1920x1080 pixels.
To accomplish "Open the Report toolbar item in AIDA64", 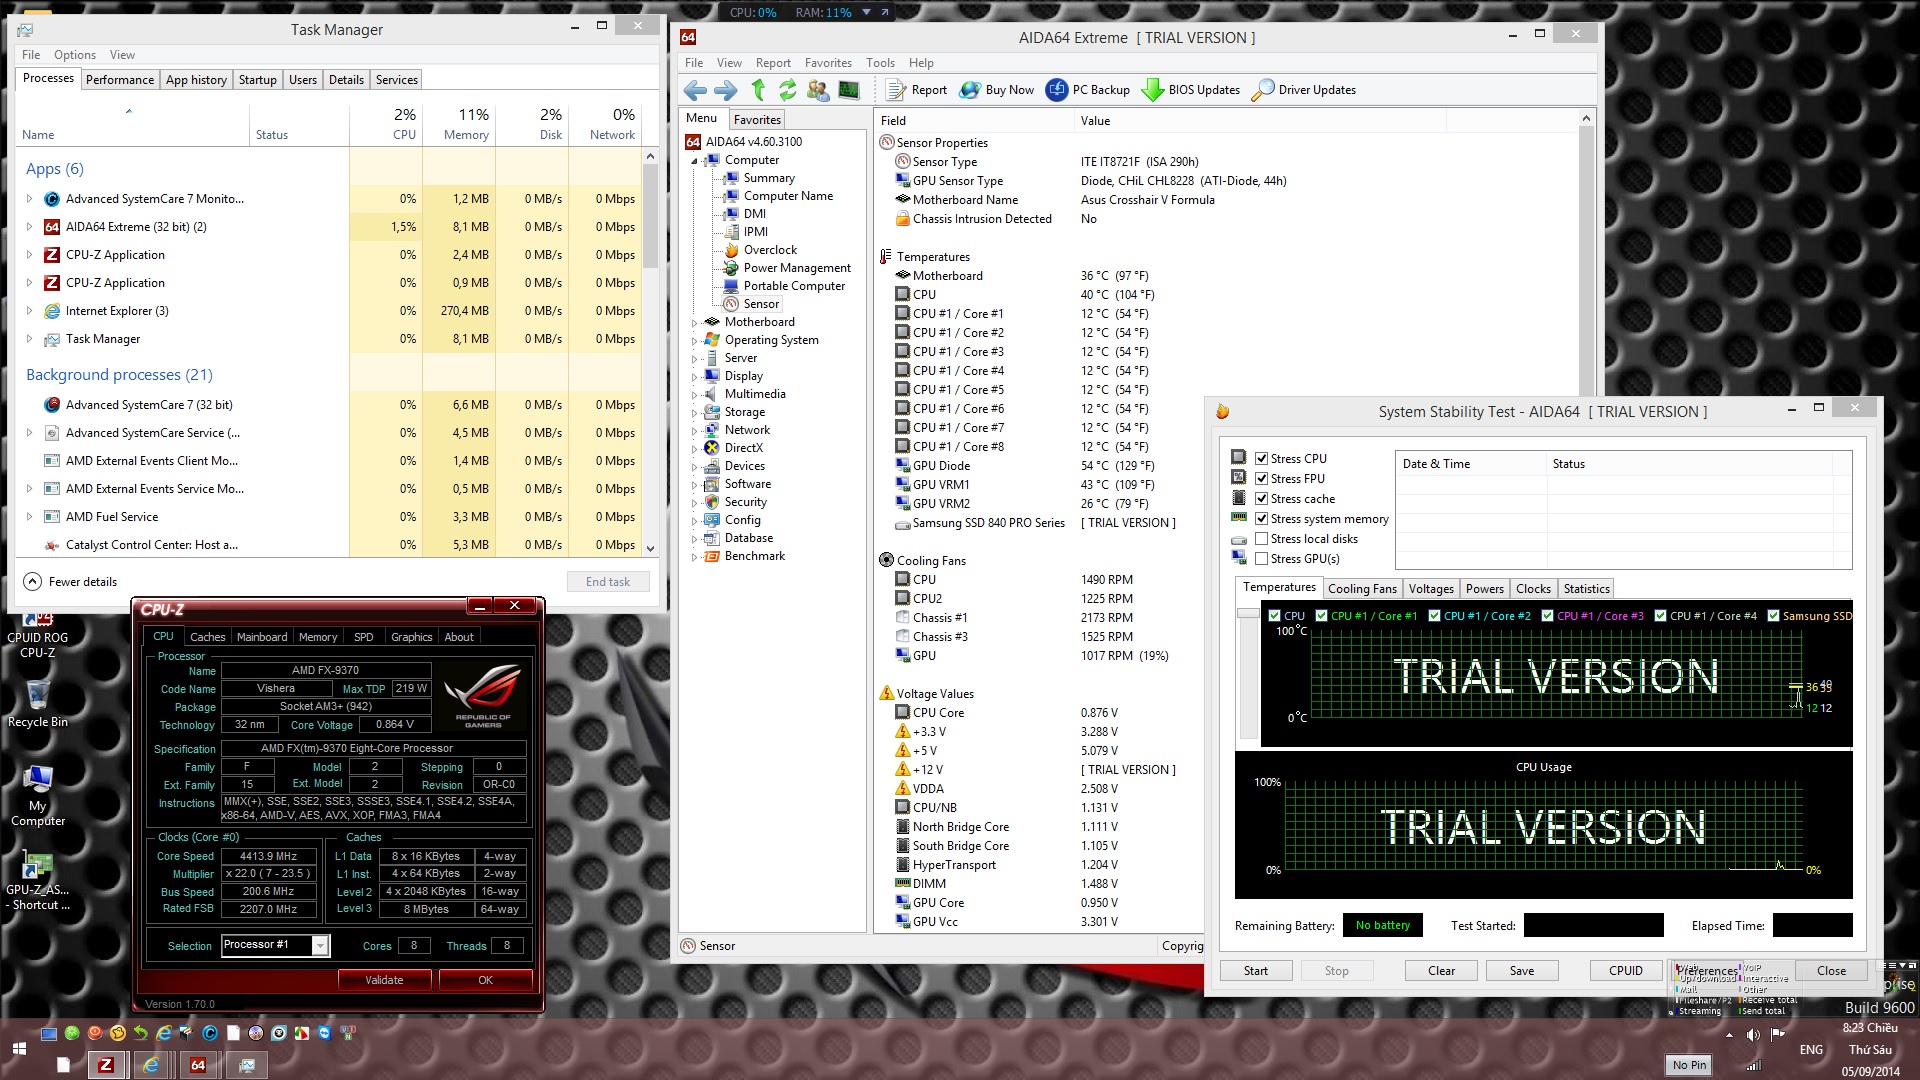I will click(x=917, y=90).
